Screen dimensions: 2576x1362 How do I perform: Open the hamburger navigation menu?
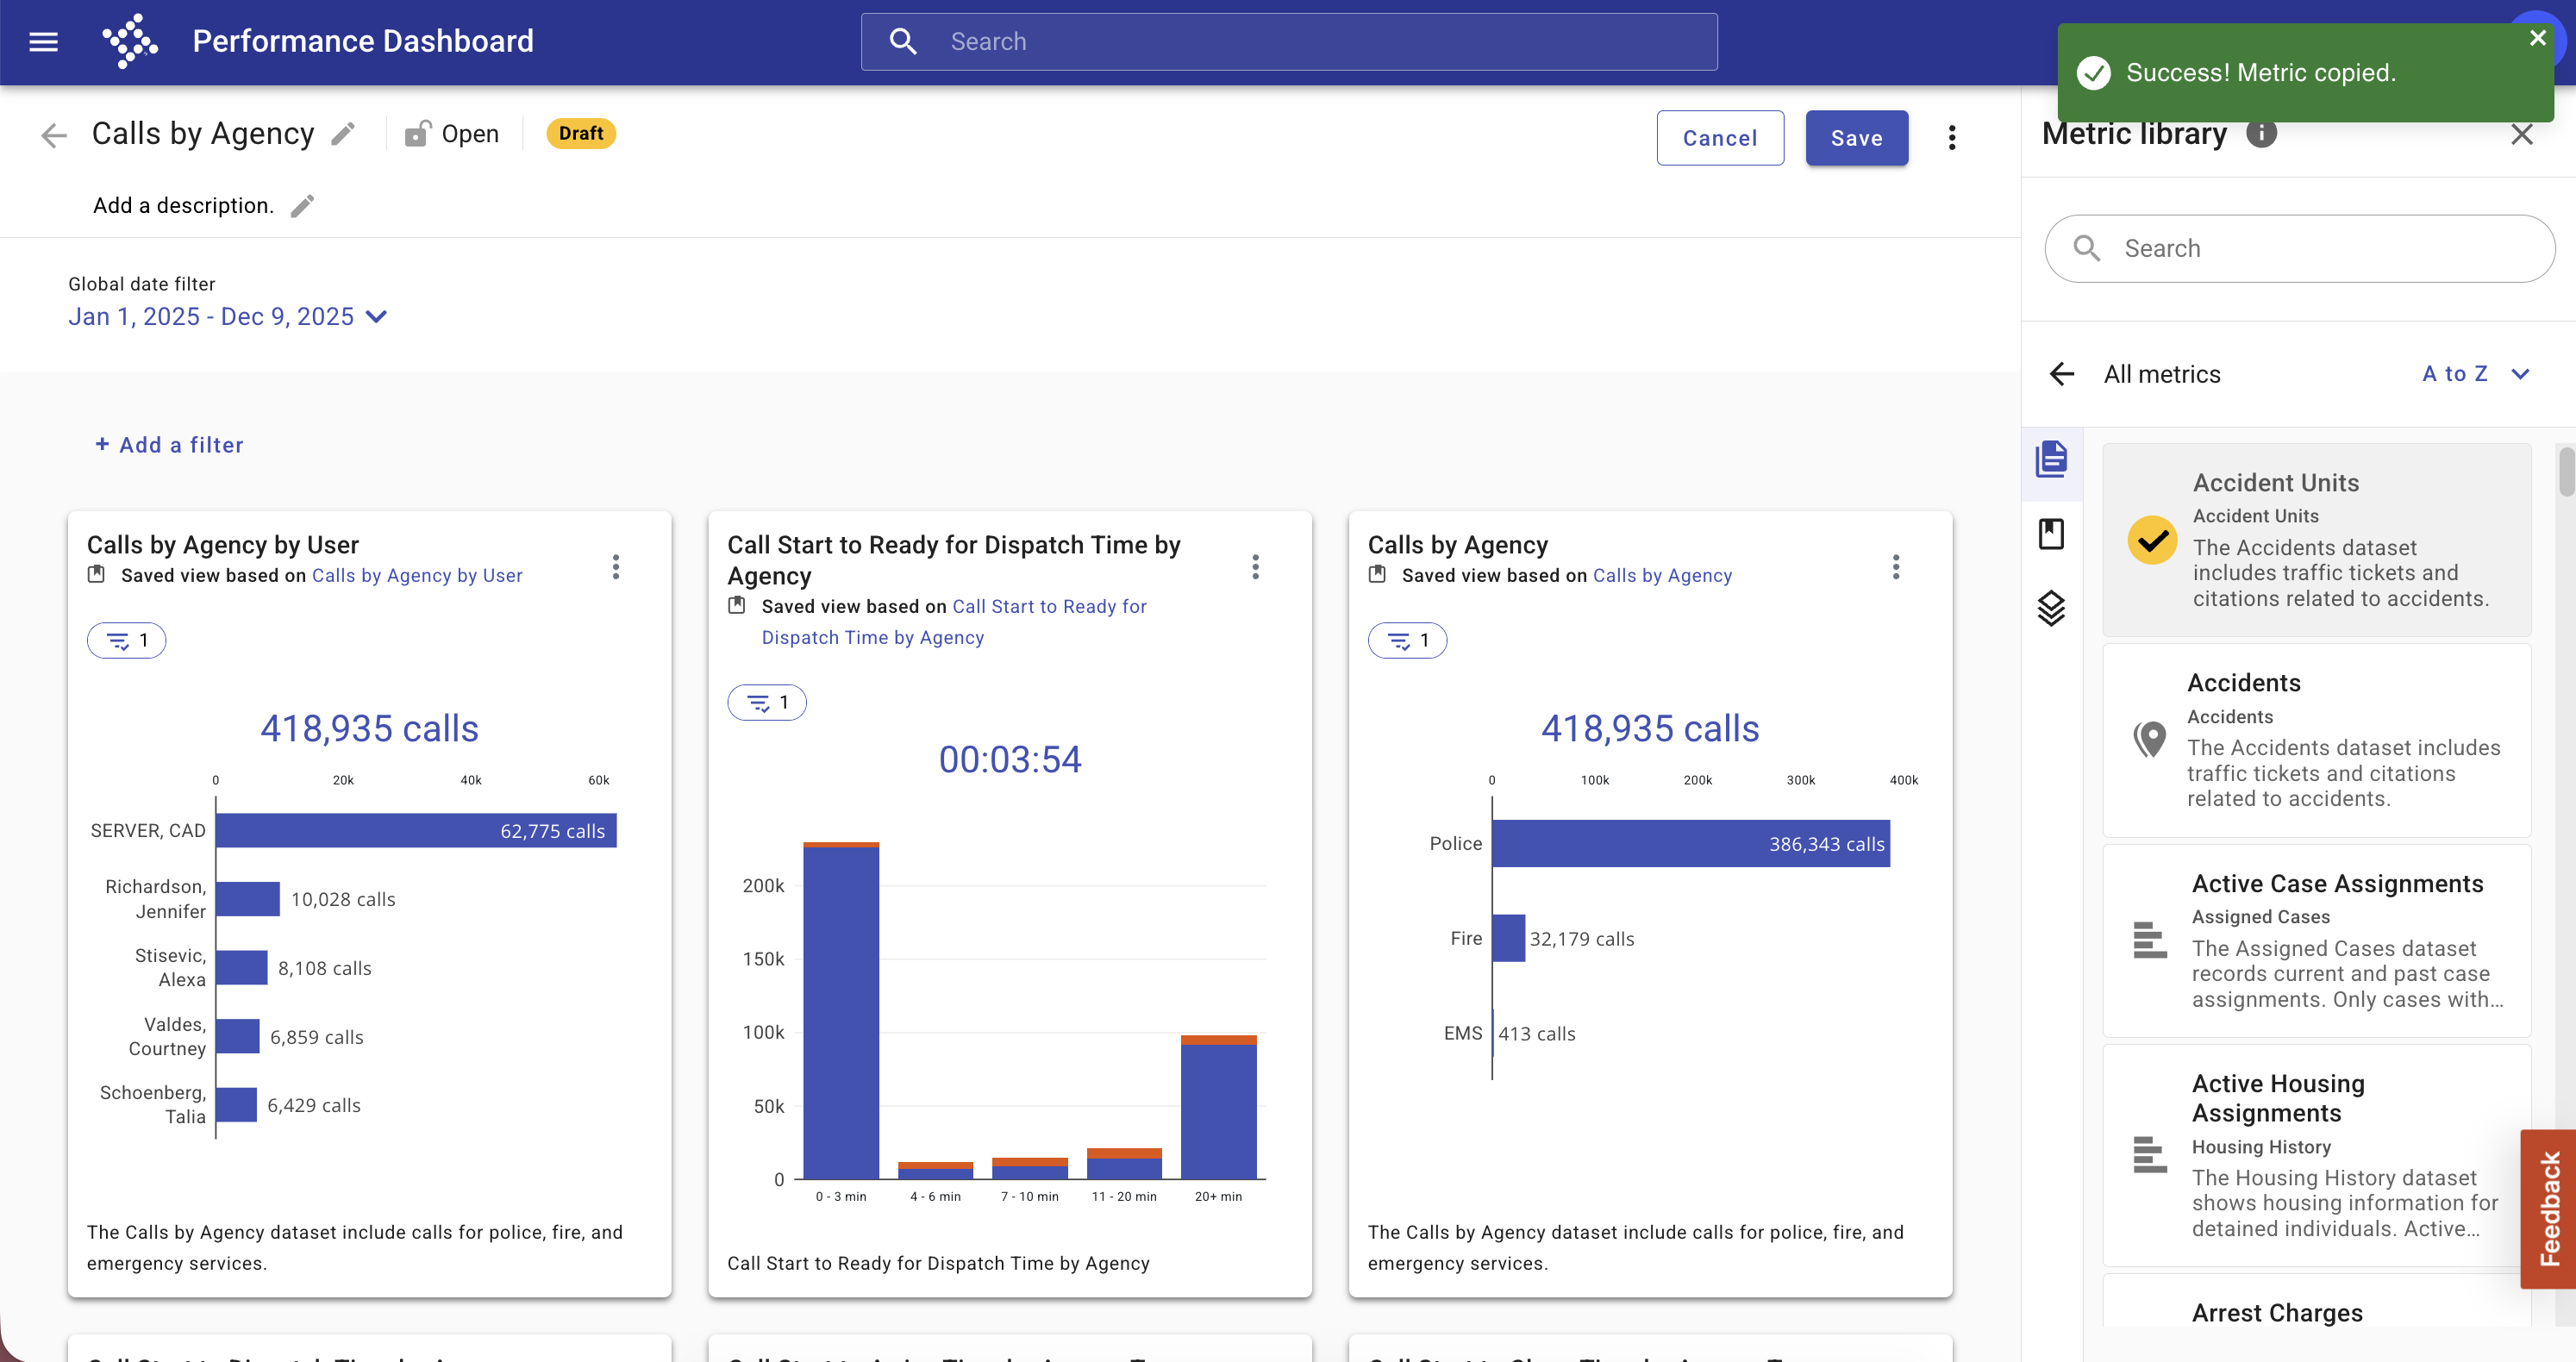tap(43, 41)
